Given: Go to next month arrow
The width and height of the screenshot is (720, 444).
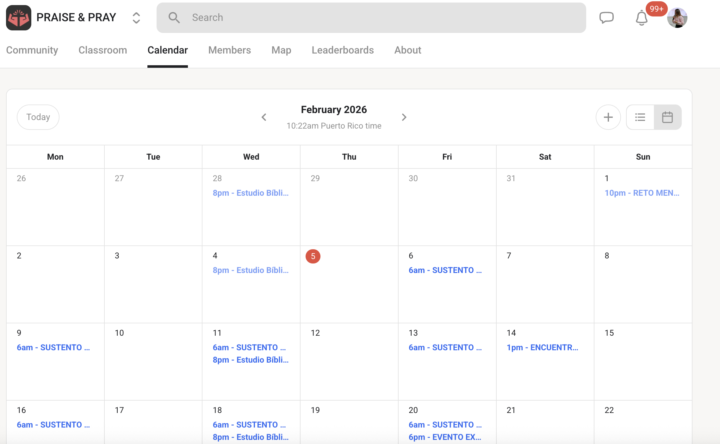Looking at the screenshot, I should point(404,117).
